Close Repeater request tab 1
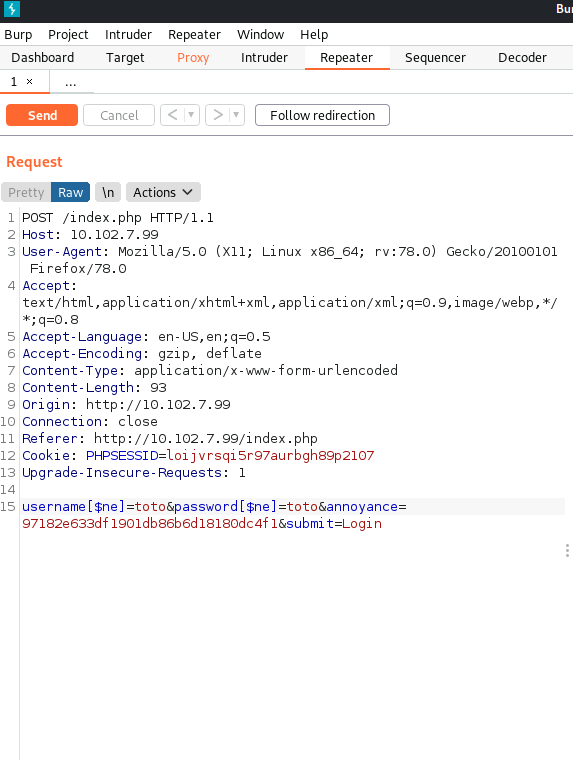This screenshot has height=760, width=573. coord(30,81)
